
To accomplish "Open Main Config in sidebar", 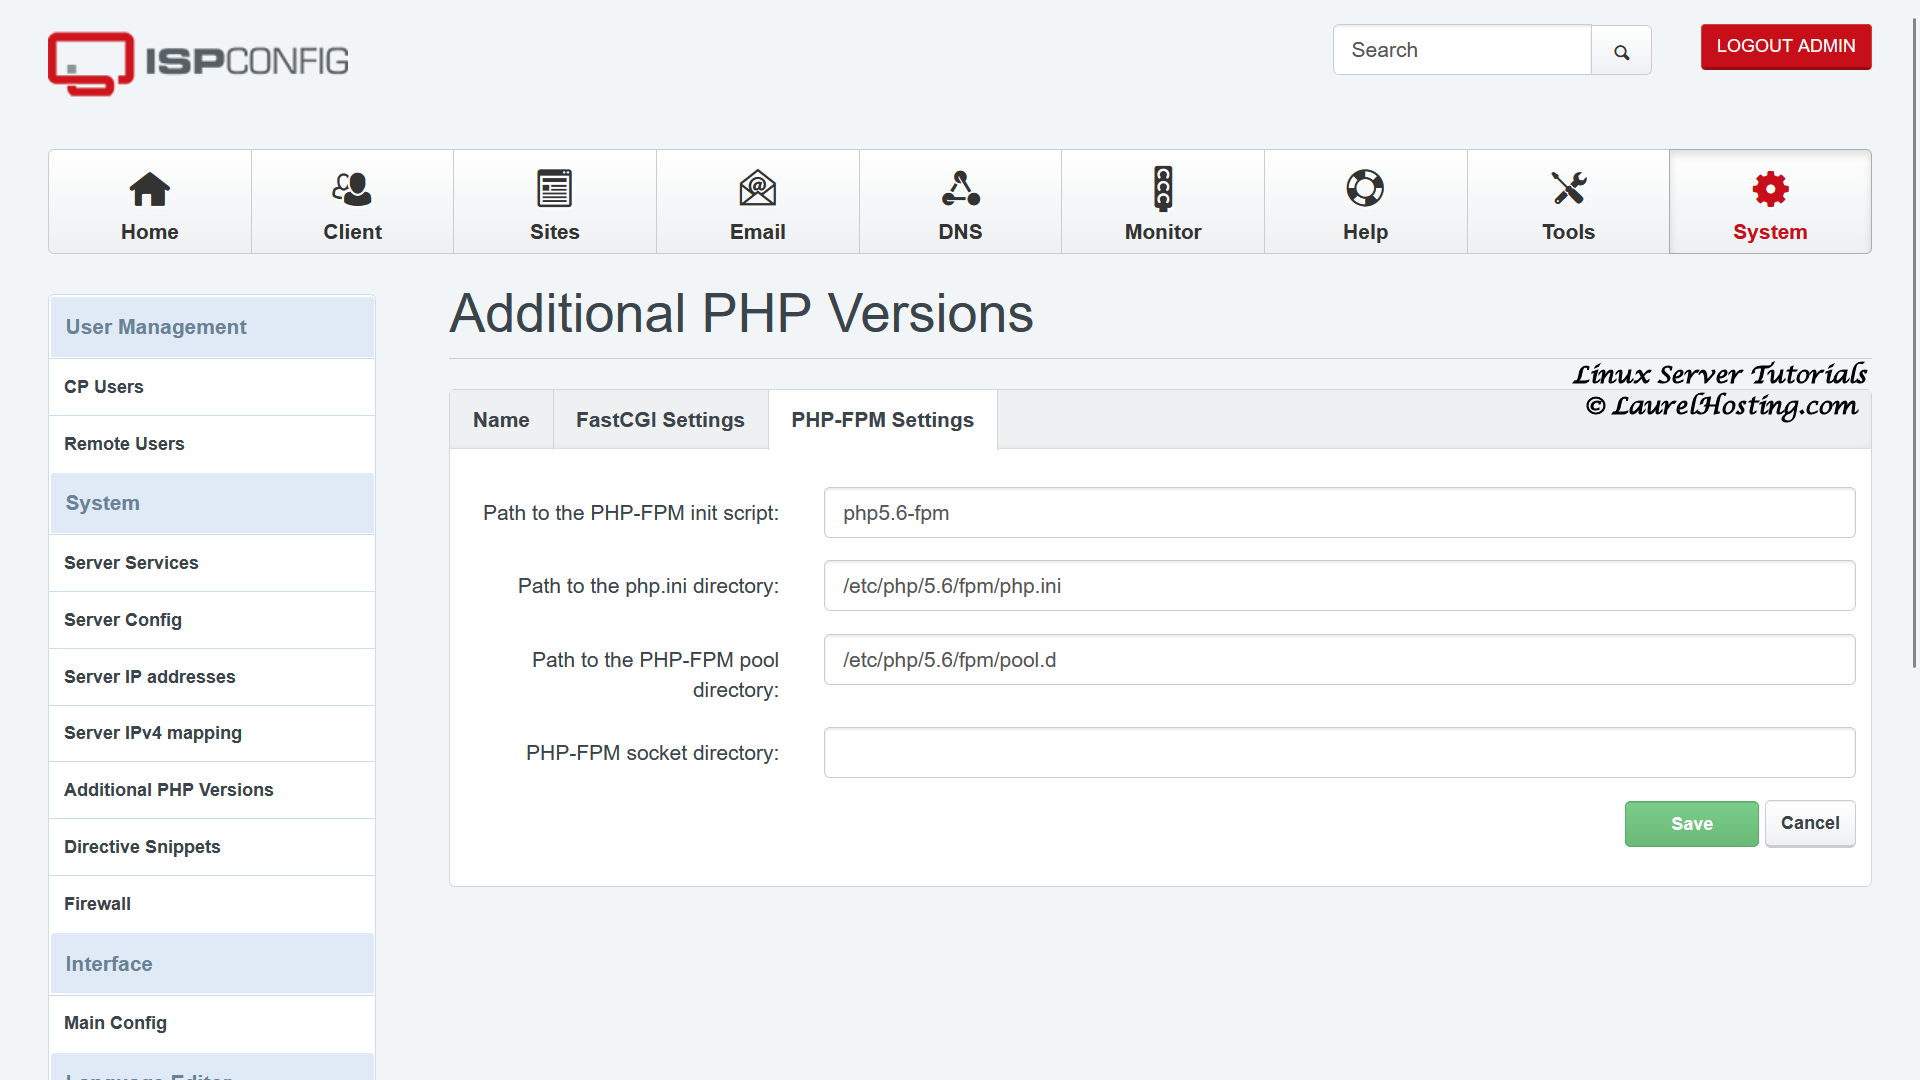I will (212, 1023).
